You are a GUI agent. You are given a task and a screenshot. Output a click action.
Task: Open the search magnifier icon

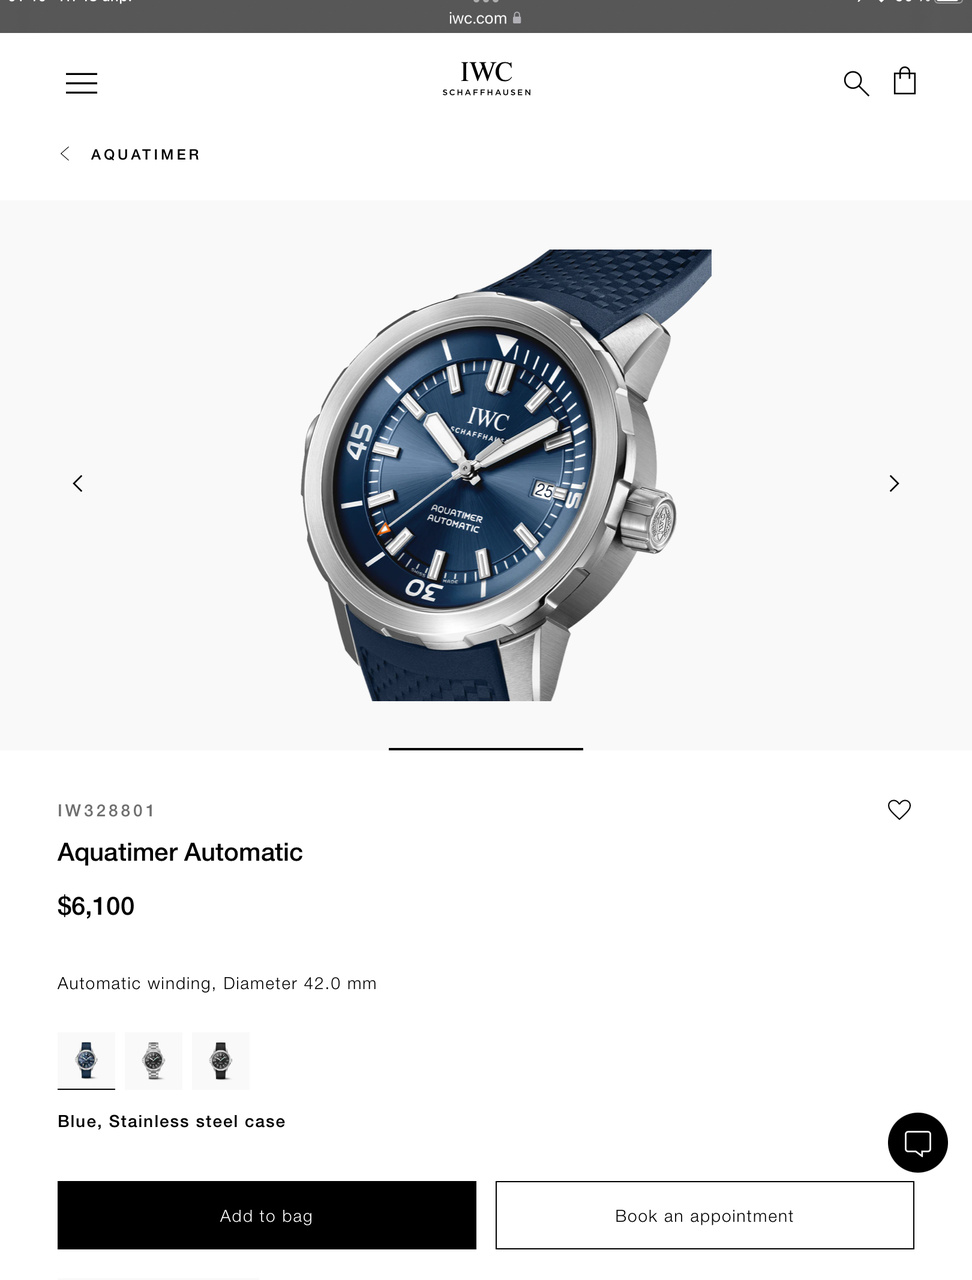pos(856,83)
